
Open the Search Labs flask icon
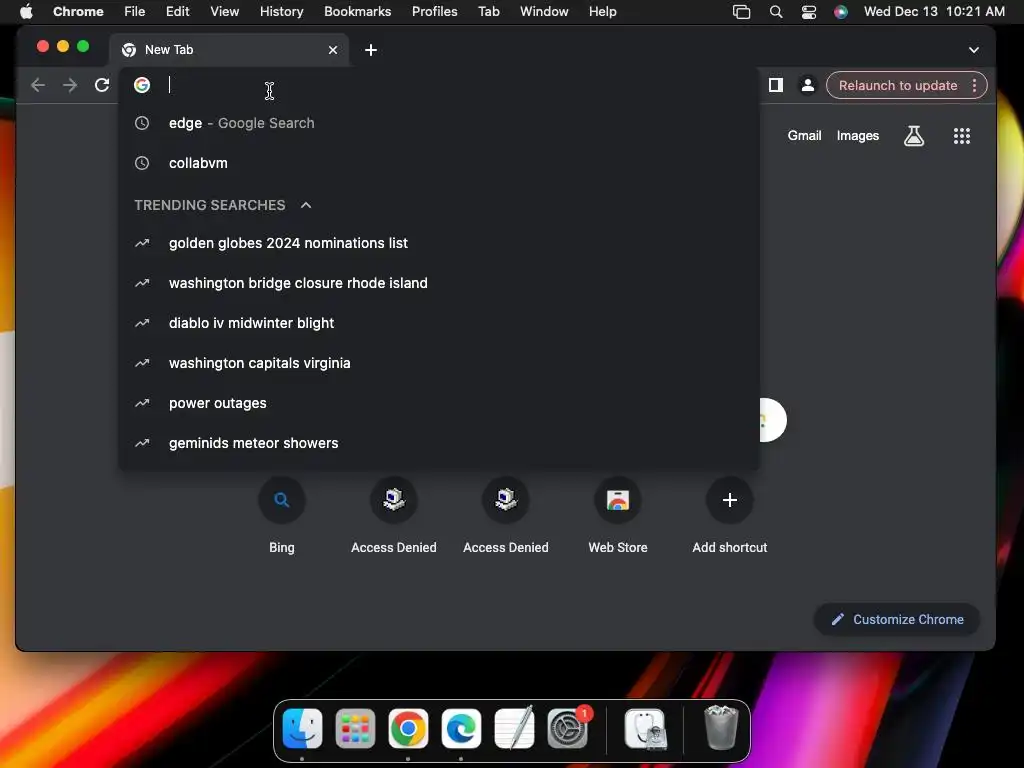click(x=914, y=136)
